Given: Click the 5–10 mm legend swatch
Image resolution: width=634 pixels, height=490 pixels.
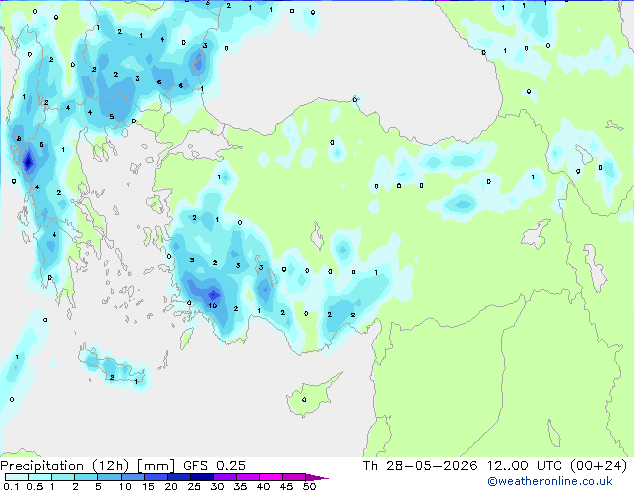Looking at the screenshot, I should (x=109, y=477).
